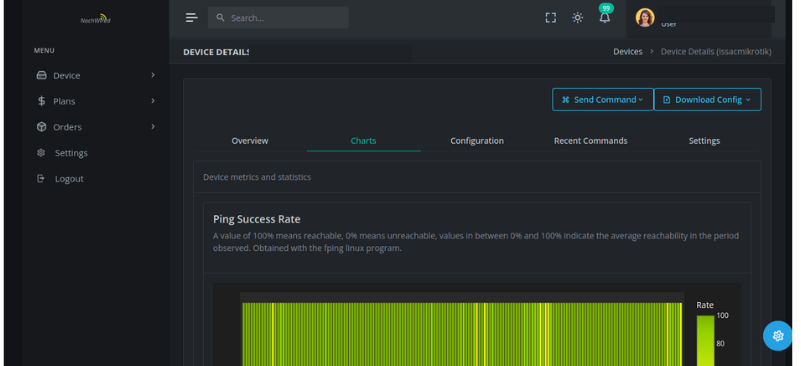
Task: Click the Ping Success Rate heatmap chart
Action: pos(462,334)
